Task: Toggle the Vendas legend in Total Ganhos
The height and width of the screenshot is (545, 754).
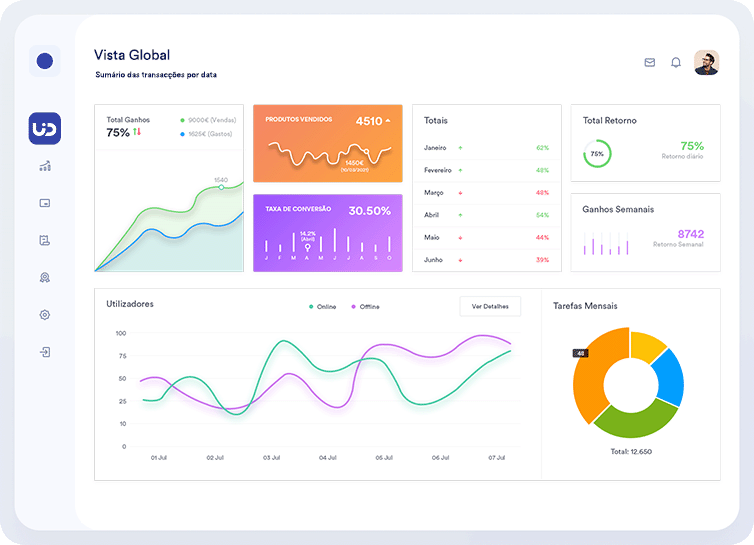Action: click(207, 120)
